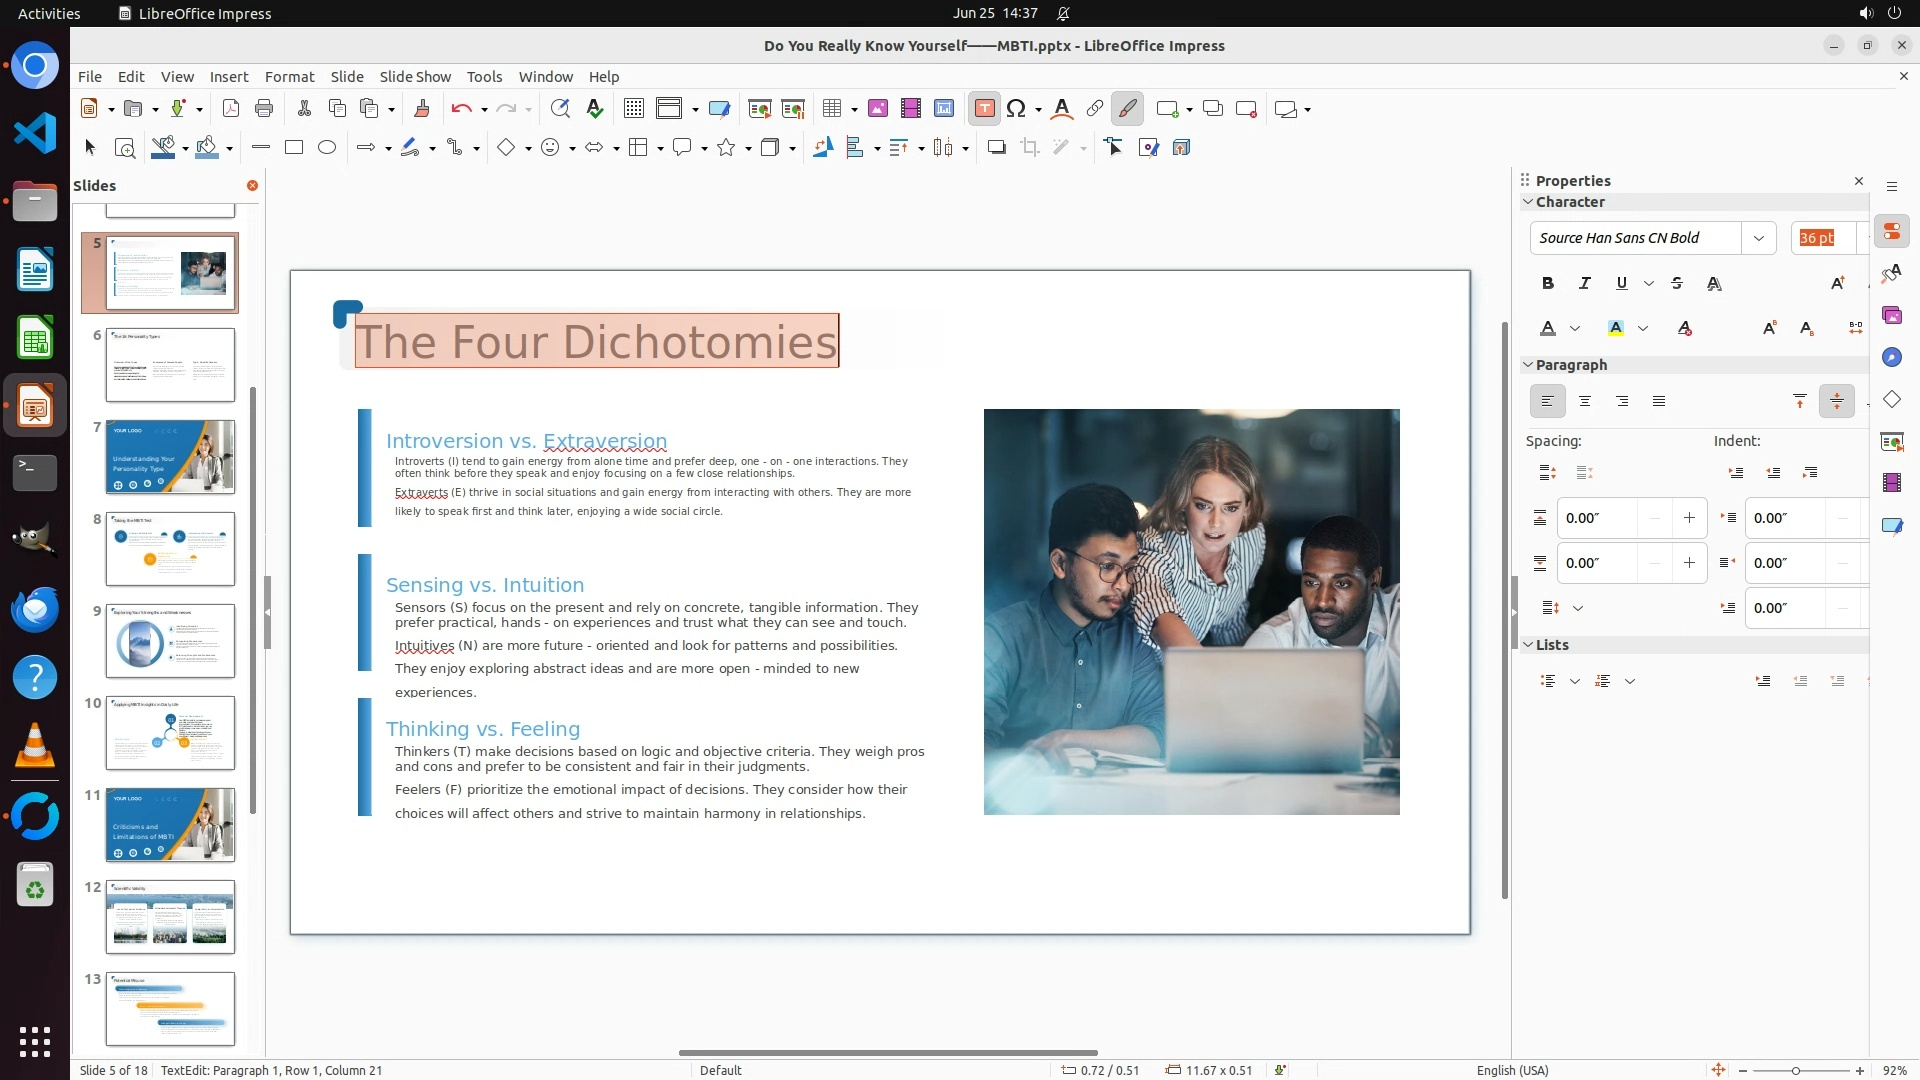Toggle Display Grid icon

(633, 109)
